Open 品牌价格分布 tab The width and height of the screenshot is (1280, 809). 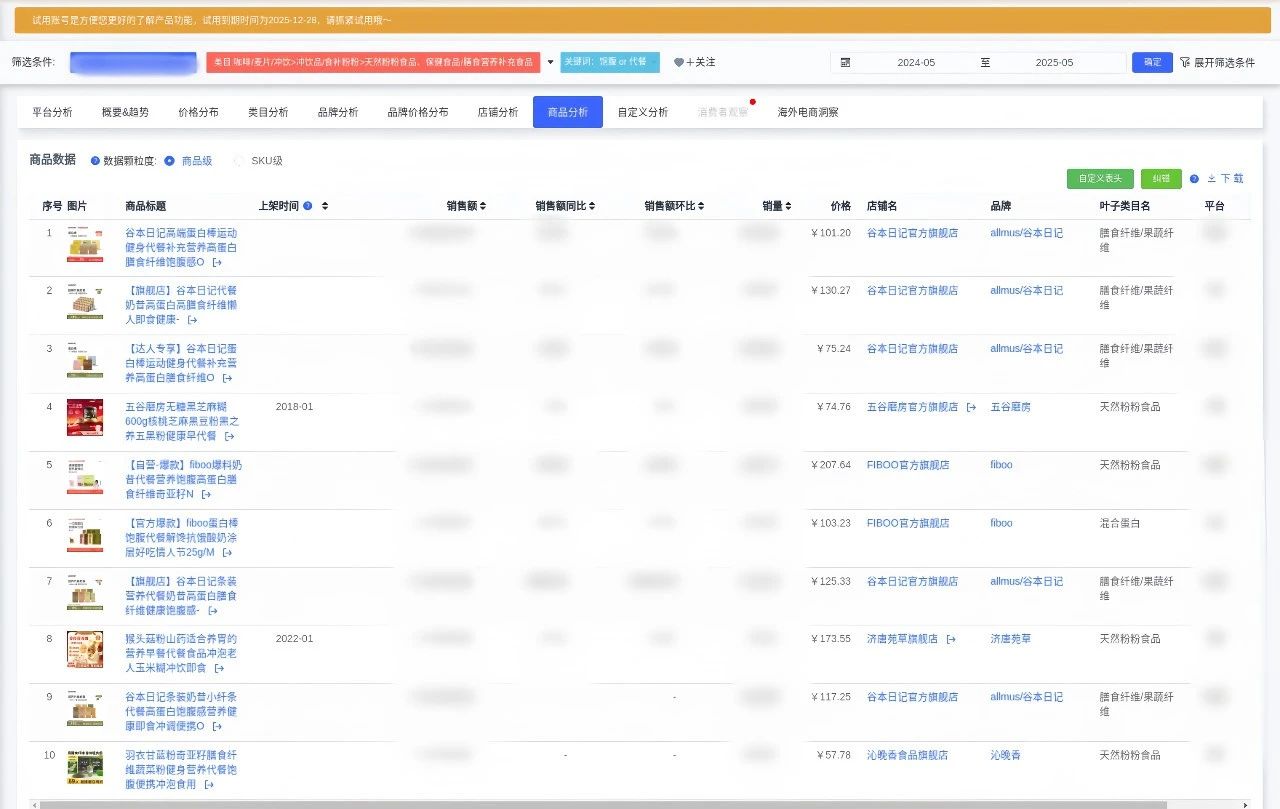[x=418, y=112]
